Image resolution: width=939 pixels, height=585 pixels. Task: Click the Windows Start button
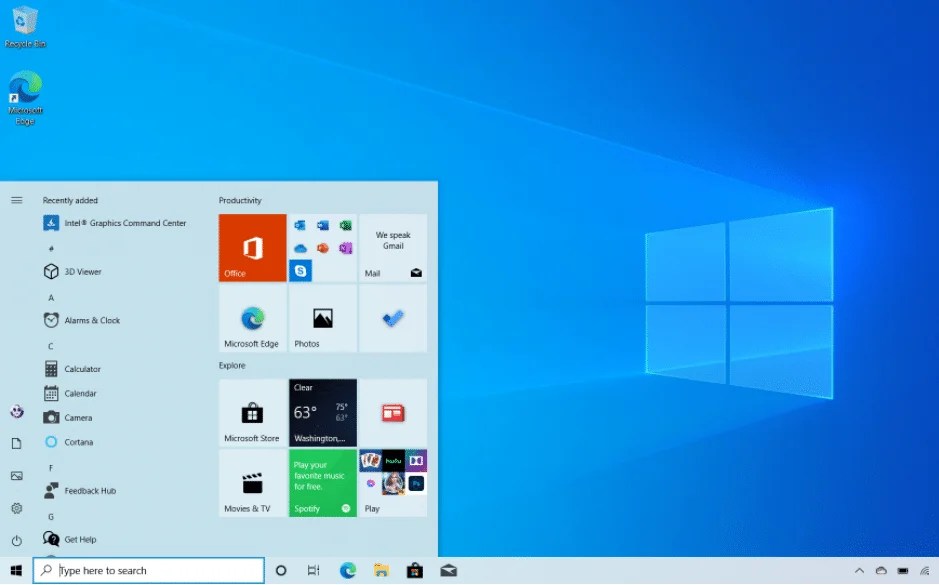click(x=16, y=571)
